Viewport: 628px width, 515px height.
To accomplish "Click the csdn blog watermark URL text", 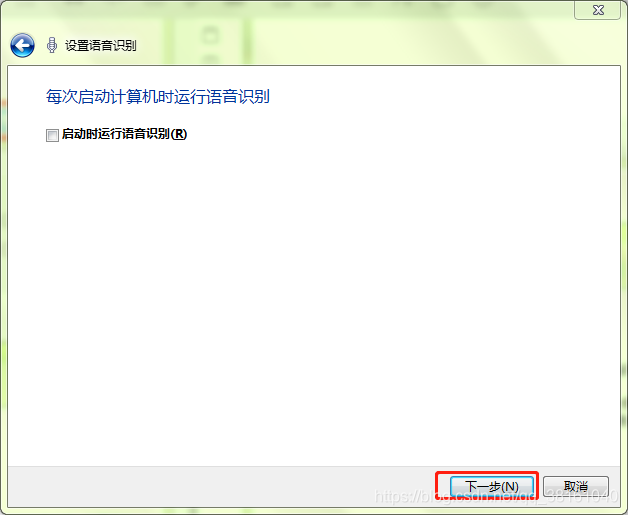I will 496,497.
